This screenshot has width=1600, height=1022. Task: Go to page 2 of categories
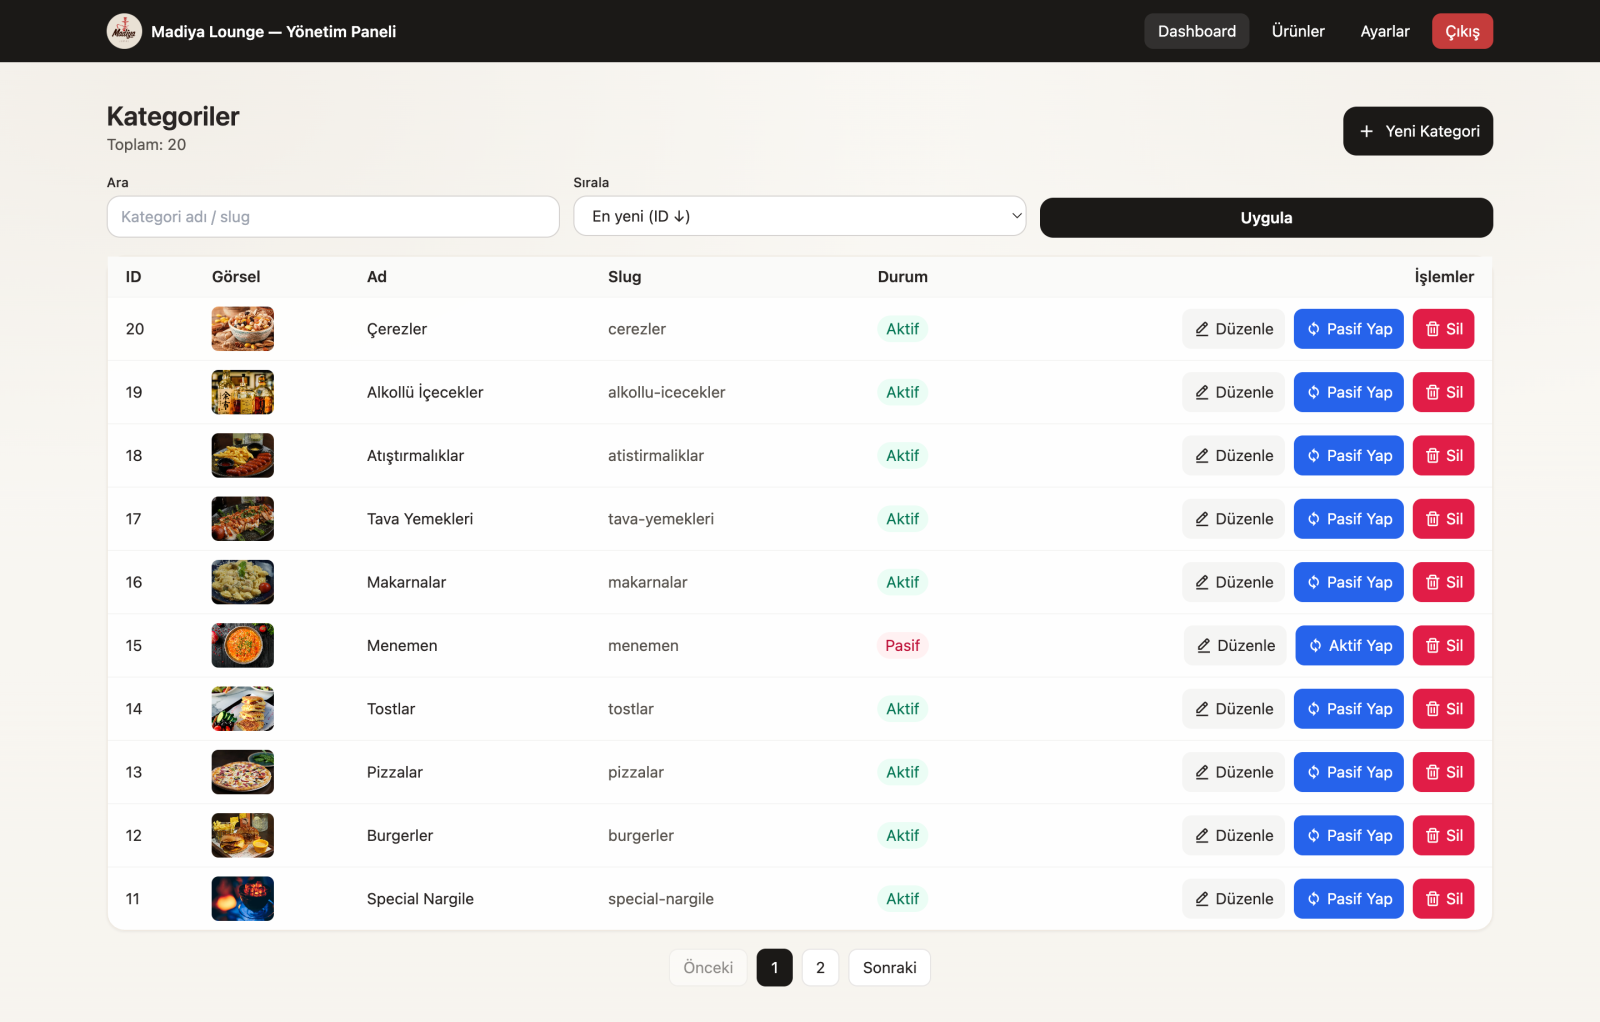820,967
